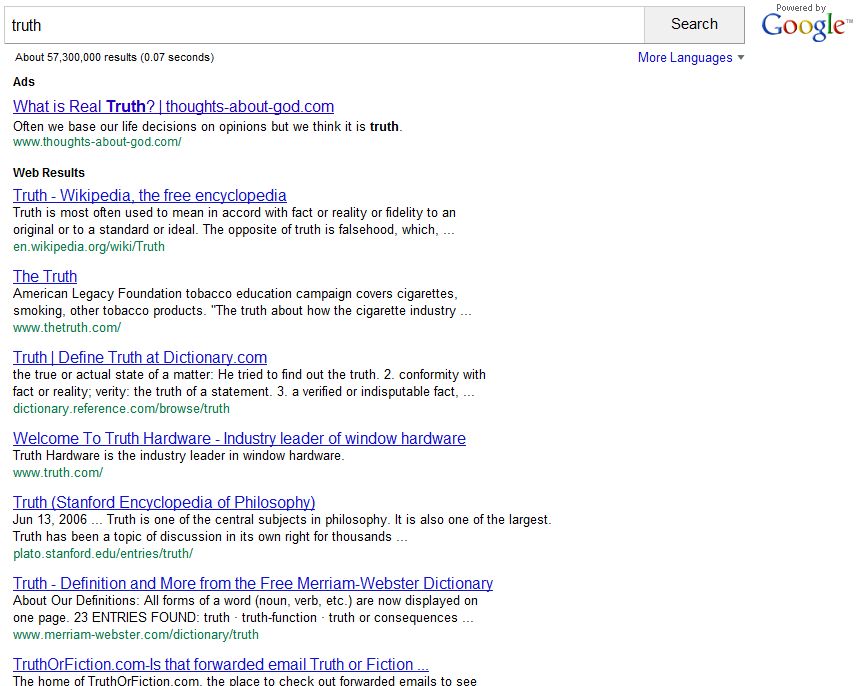Open the Truth Wikipedia result
The height and width of the screenshot is (686, 868).
click(150, 196)
